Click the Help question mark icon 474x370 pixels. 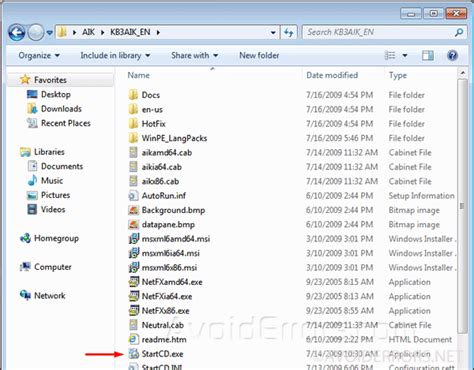pos(452,56)
